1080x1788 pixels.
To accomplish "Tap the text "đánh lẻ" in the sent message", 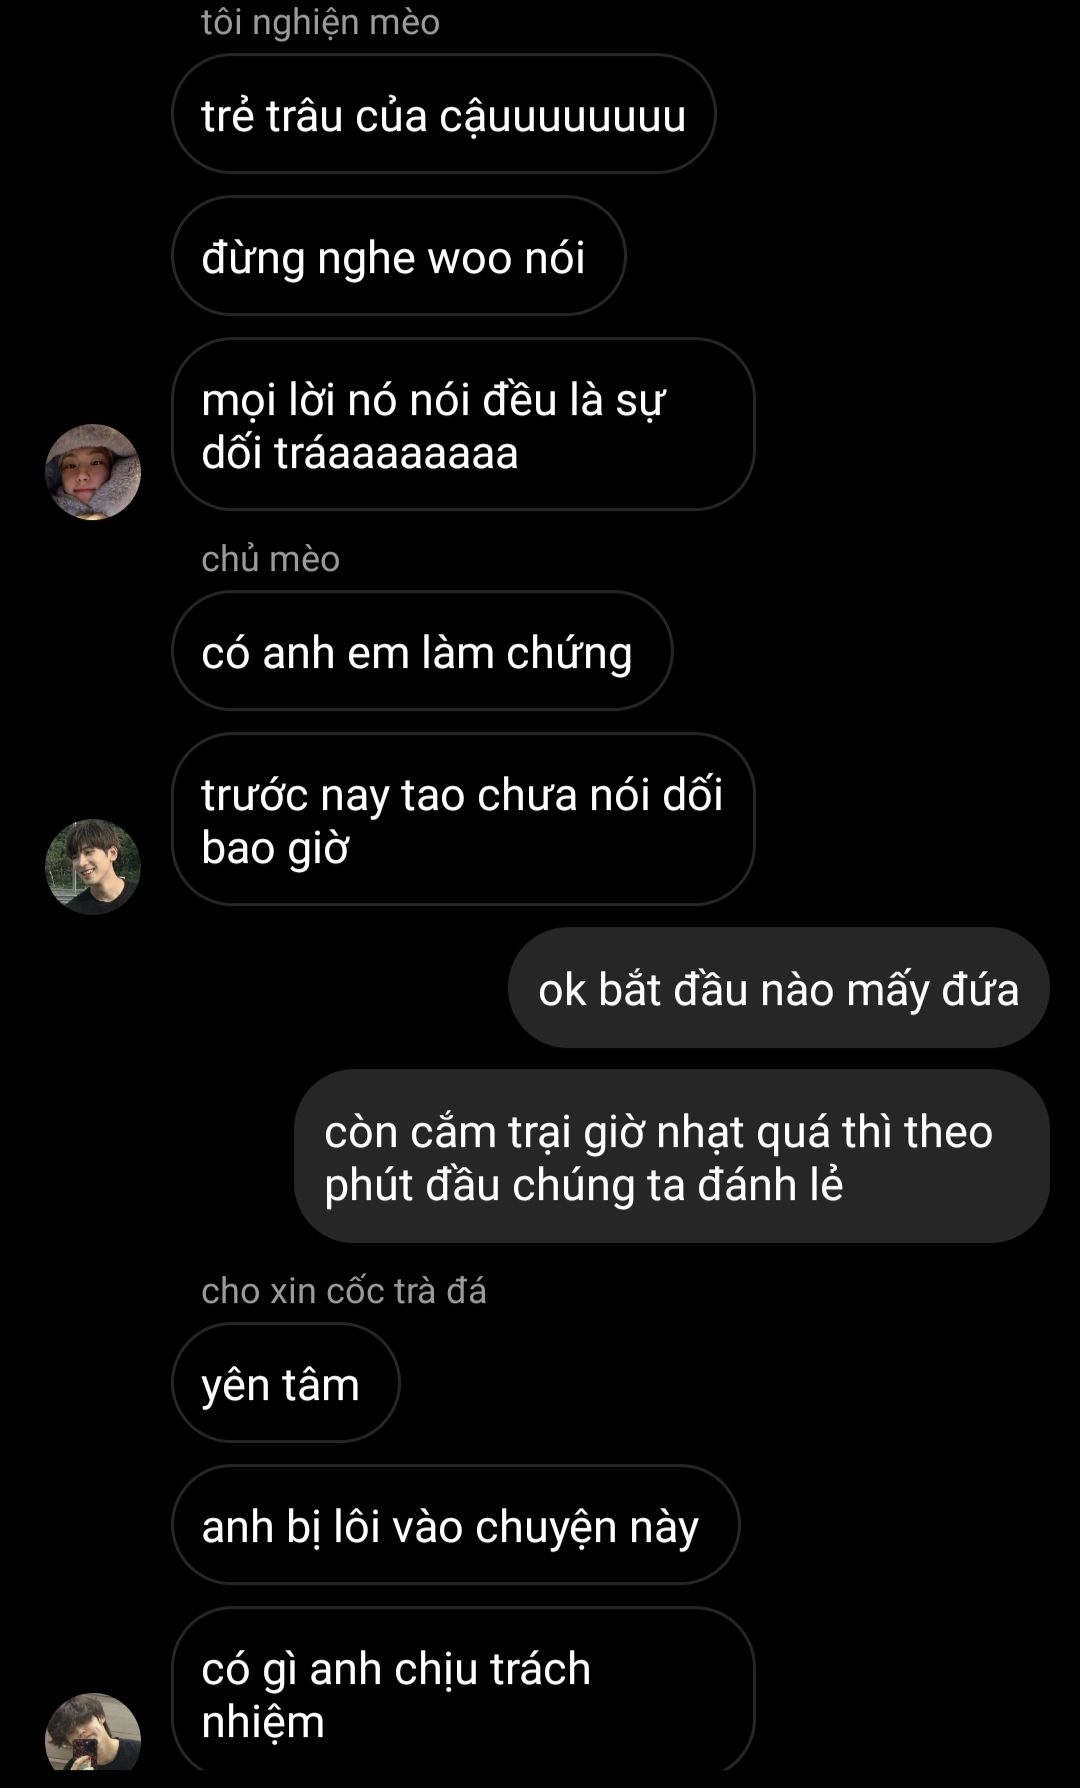I will 770,1185.
